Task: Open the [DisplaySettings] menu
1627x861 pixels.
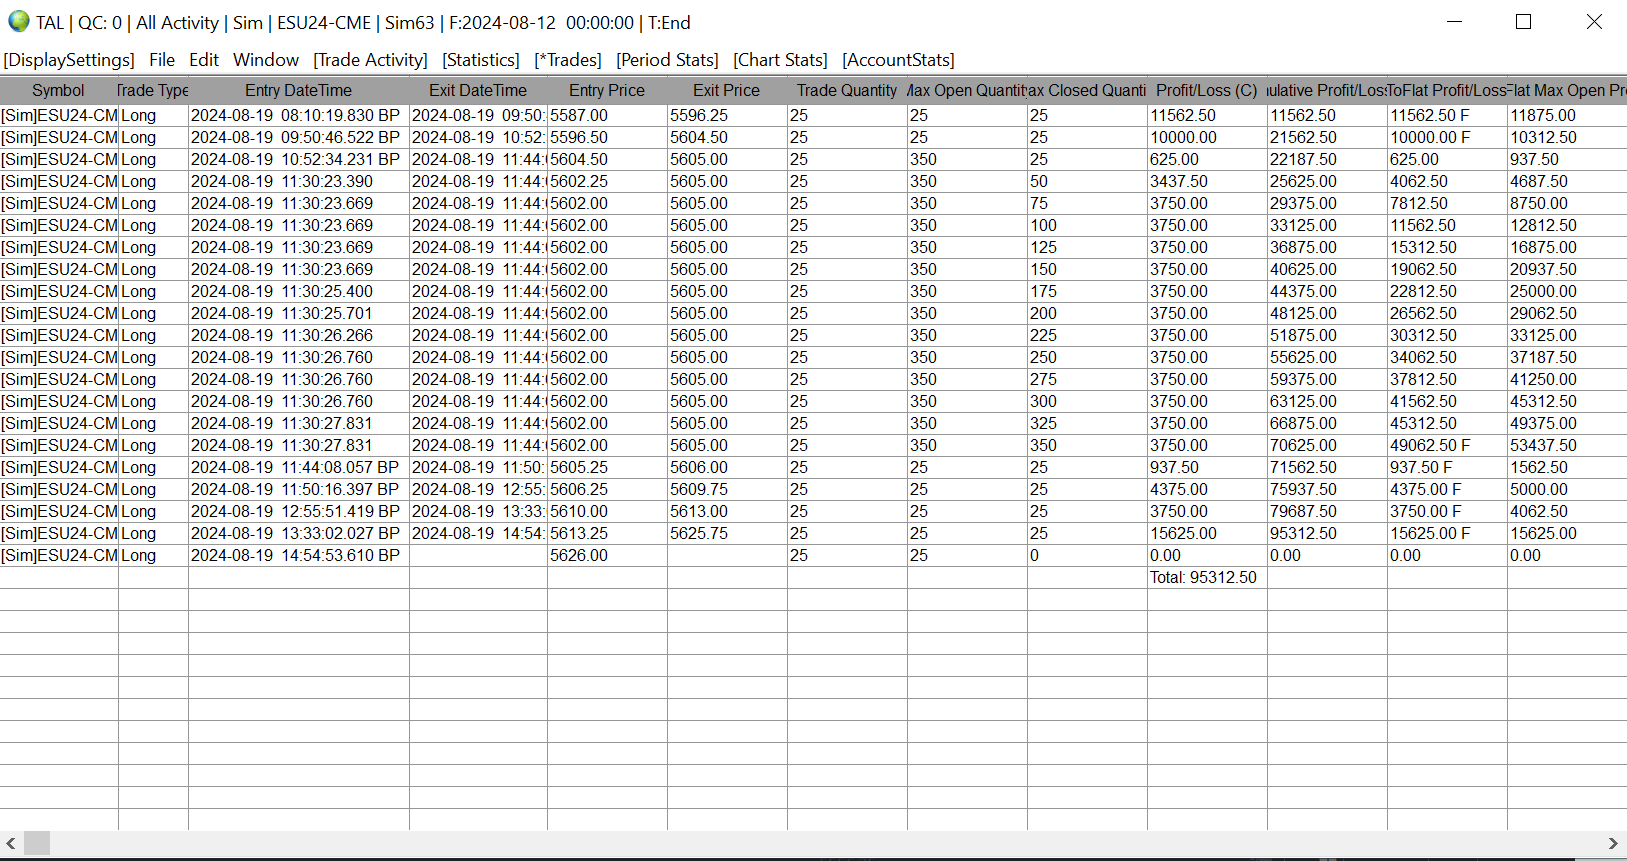Action: click(x=69, y=60)
